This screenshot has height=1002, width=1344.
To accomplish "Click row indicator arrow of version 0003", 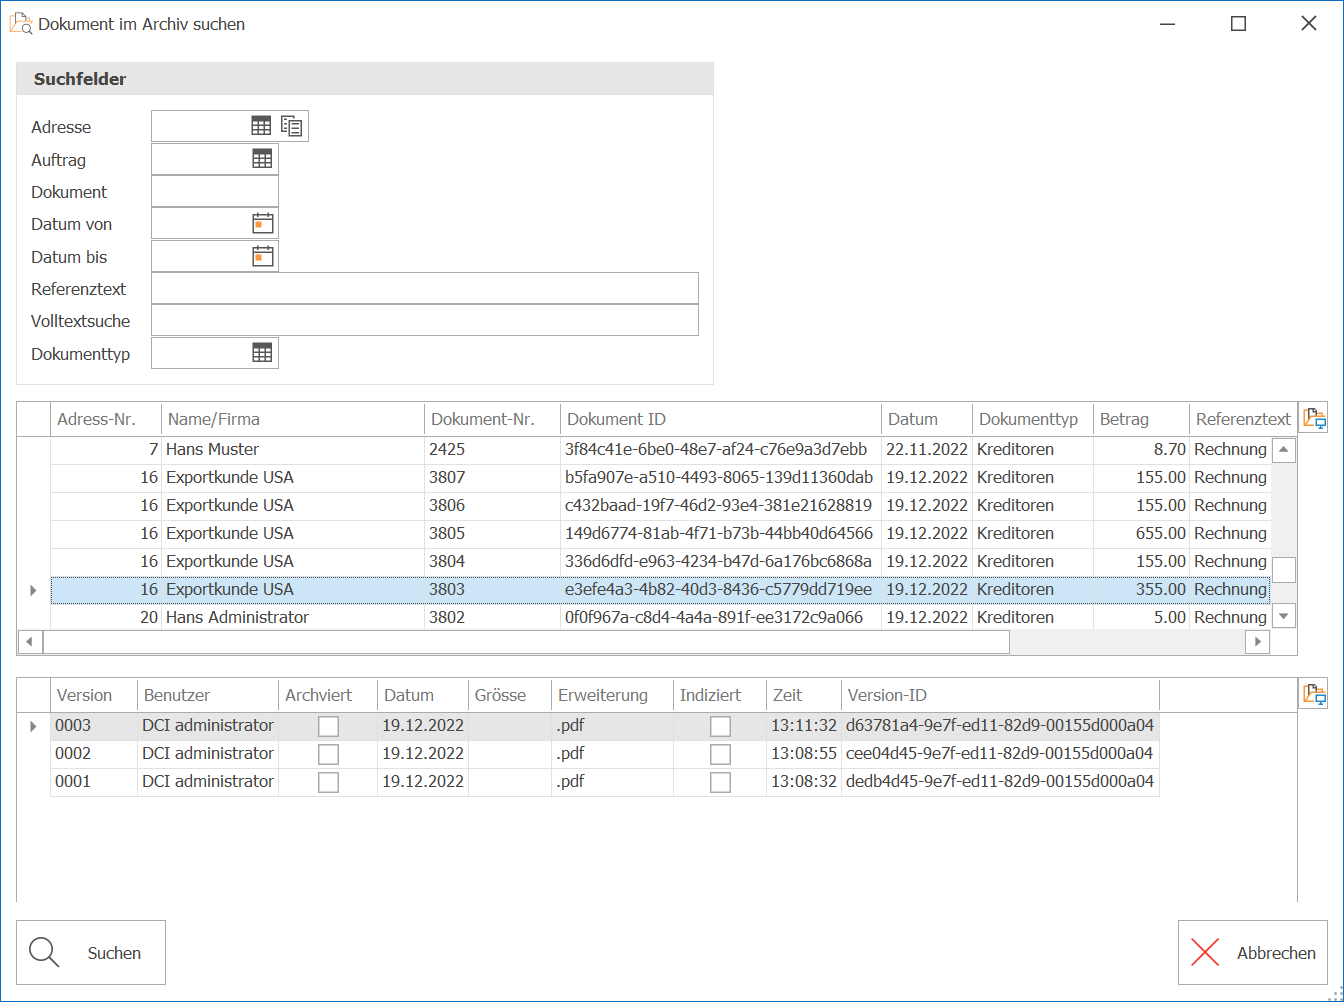I will (33, 726).
